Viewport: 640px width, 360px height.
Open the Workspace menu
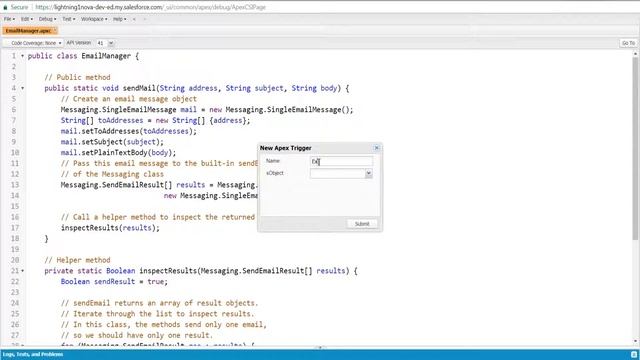click(94, 19)
